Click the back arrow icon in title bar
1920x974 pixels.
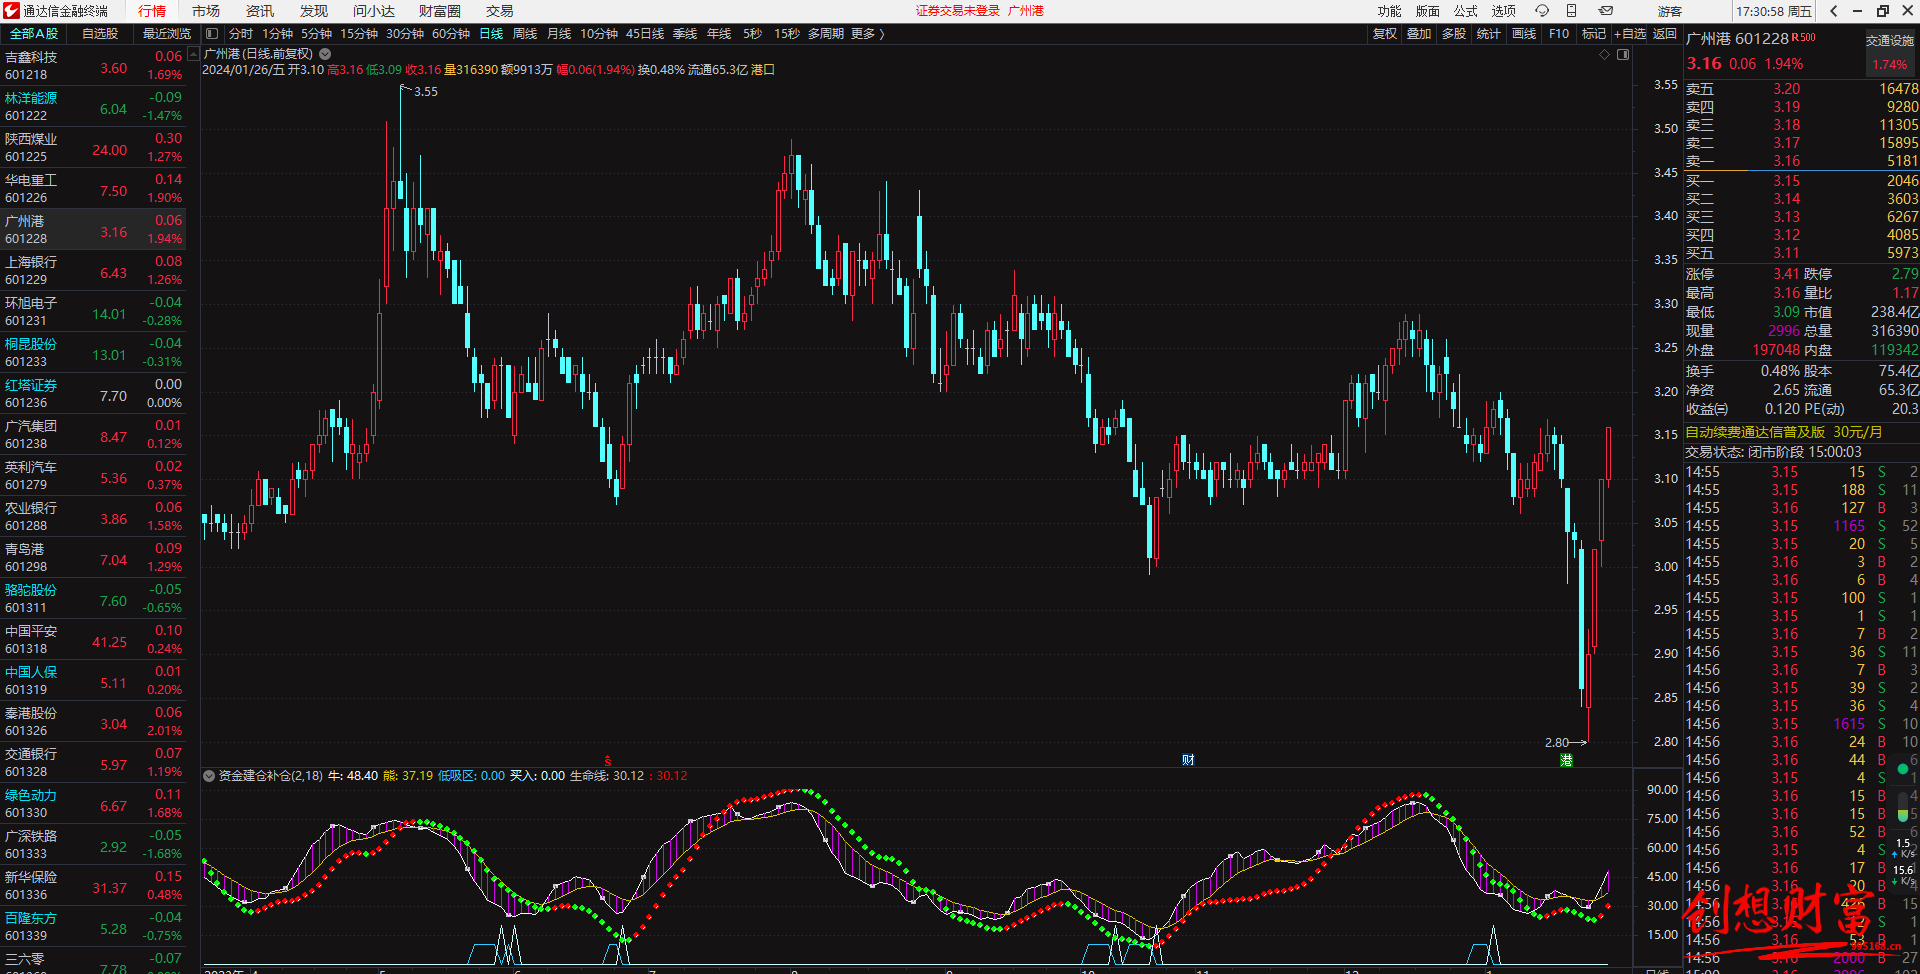coord(1834,11)
